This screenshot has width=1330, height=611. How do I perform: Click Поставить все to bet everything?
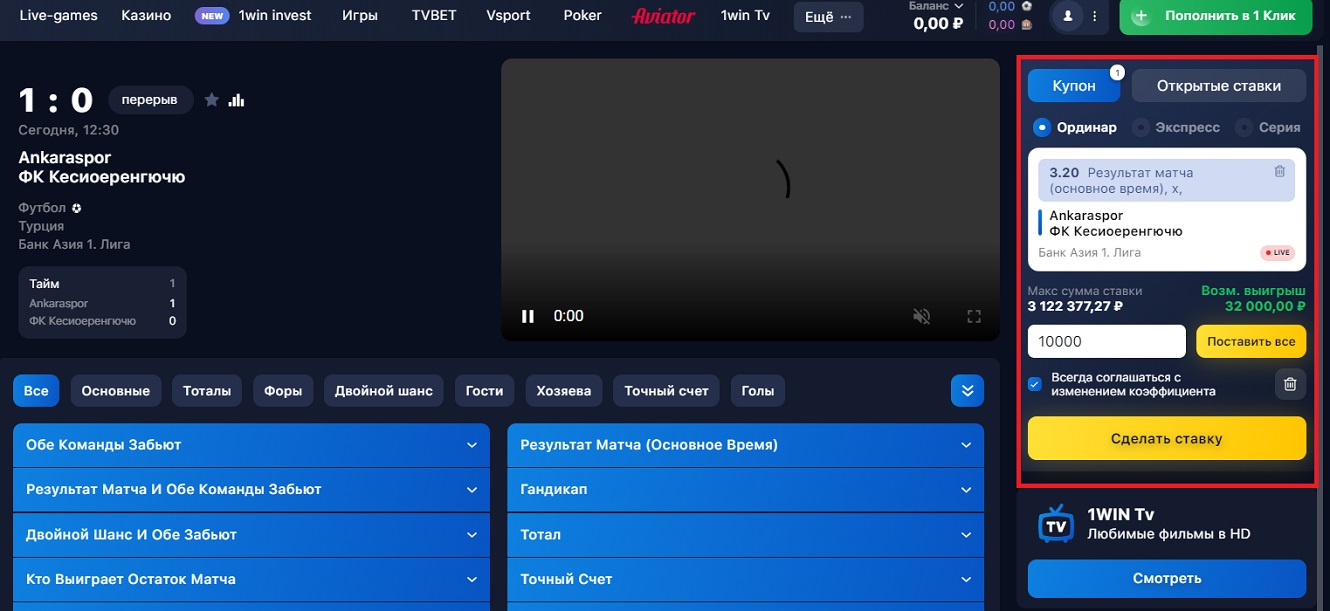click(1251, 341)
